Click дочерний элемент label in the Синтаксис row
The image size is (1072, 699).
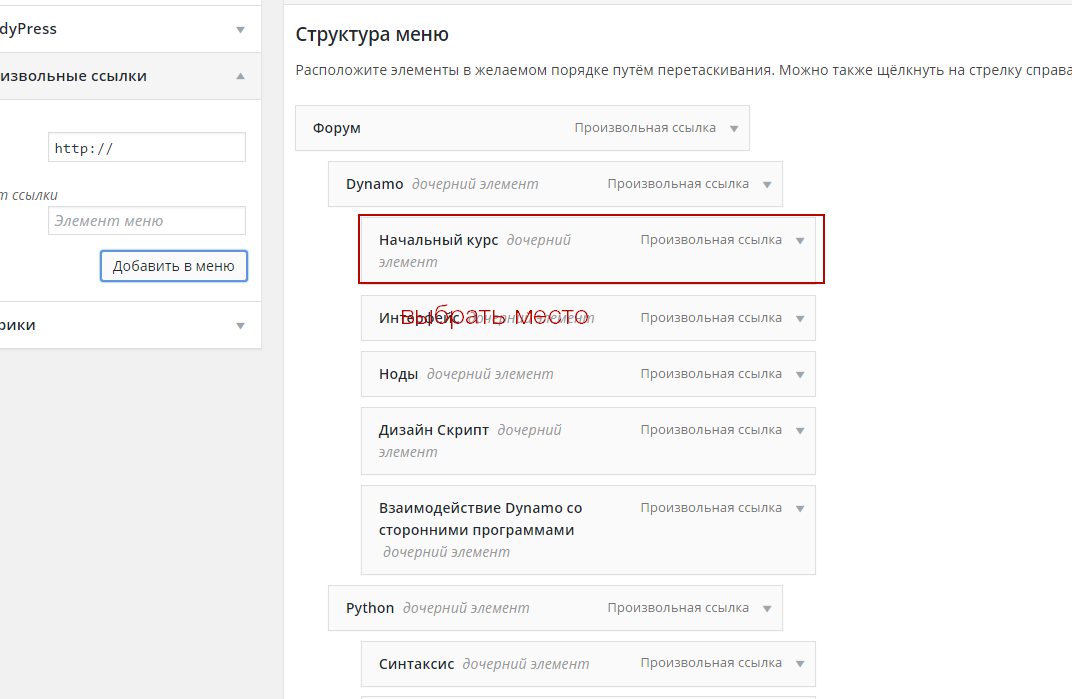click(x=526, y=663)
